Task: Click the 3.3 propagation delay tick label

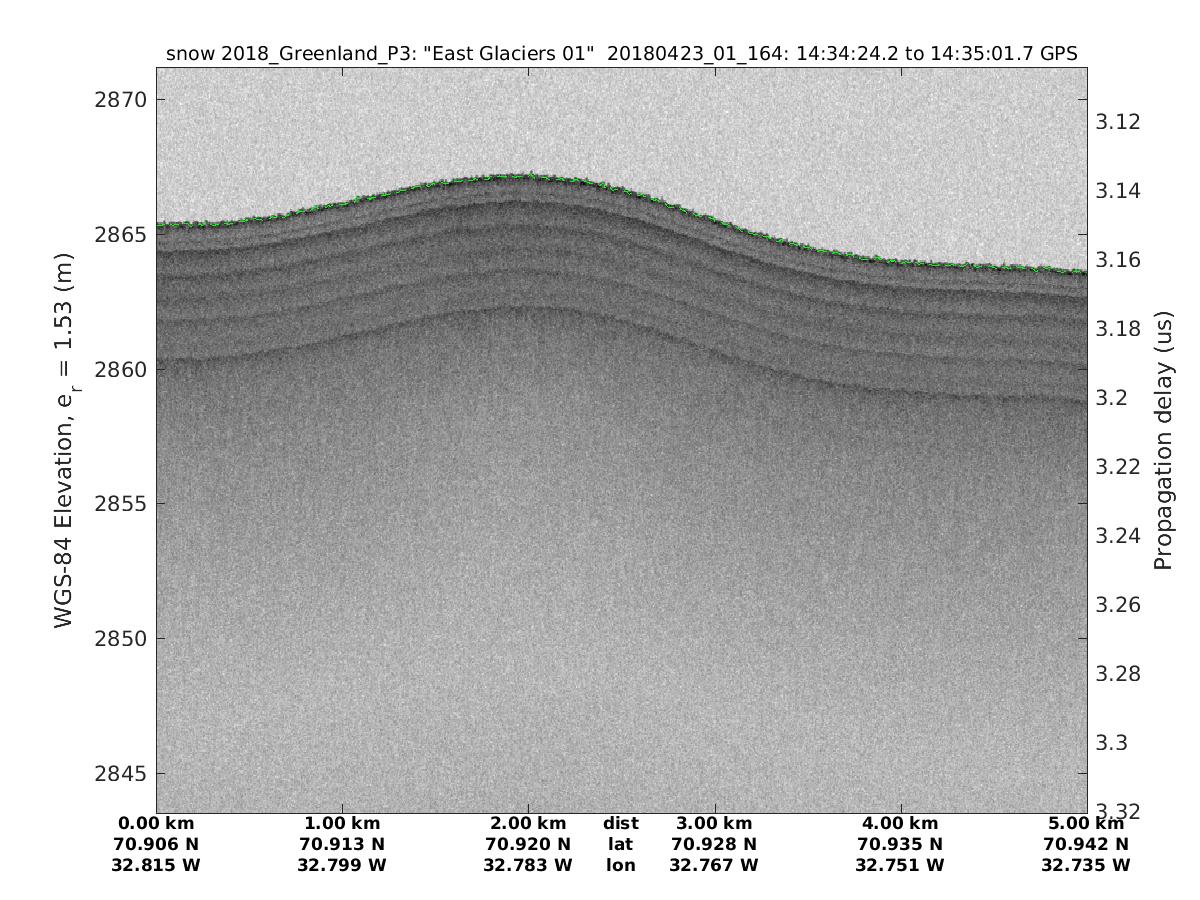Action: (1112, 743)
